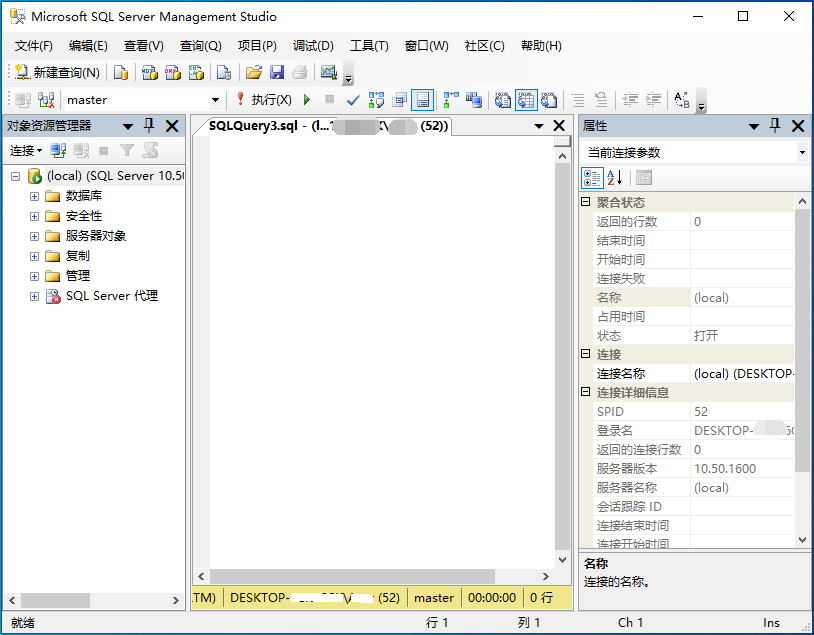The width and height of the screenshot is (814, 635).
Task: Click inside the query editor area
Action: (x=382, y=352)
